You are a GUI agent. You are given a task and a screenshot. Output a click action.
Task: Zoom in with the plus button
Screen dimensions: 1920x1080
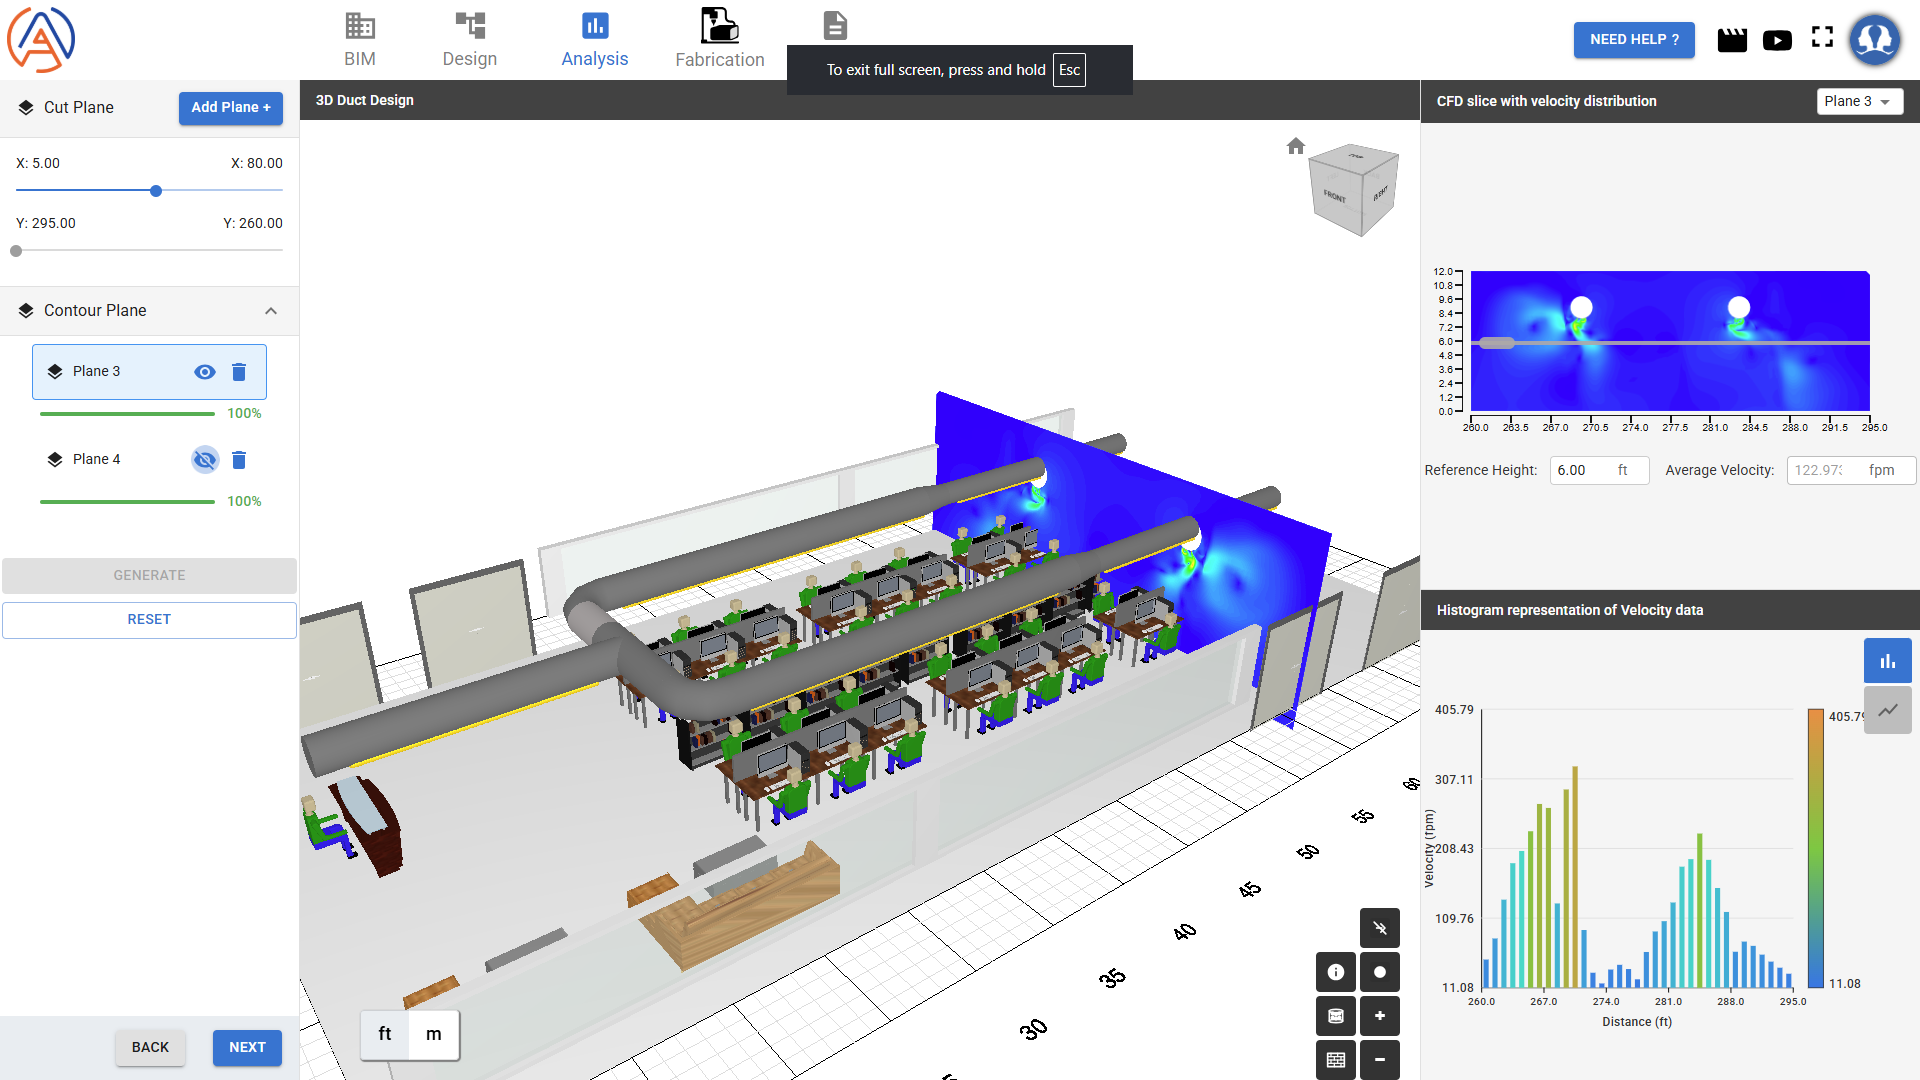[x=1380, y=1016]
